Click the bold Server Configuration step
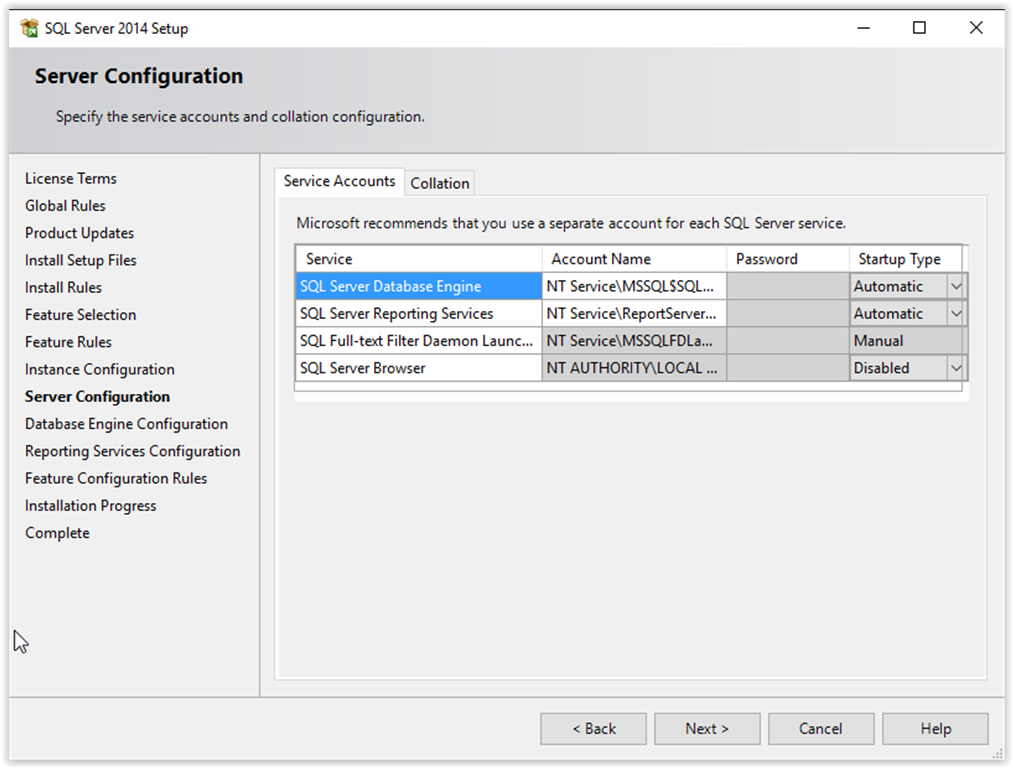The width and height of the screenshot is (1013, 768). 98,397
